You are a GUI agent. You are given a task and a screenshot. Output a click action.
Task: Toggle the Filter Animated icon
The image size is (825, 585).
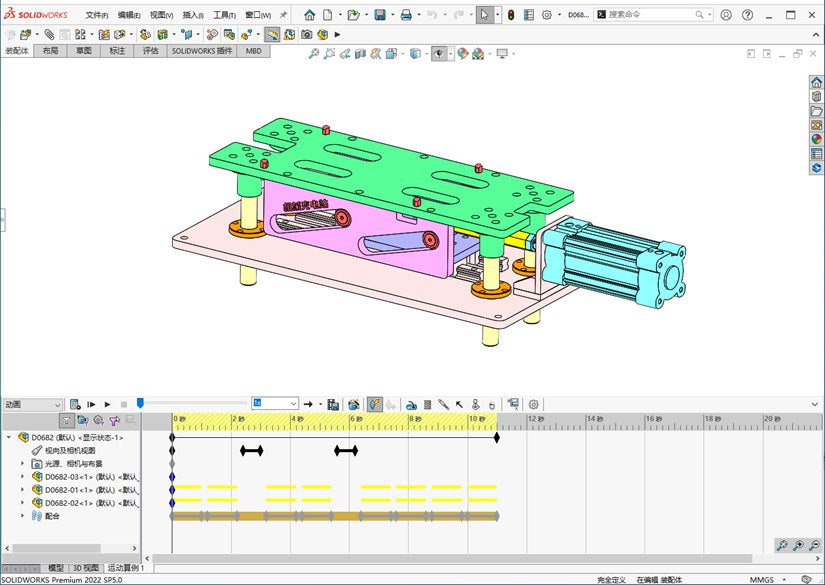click(83, 420)
